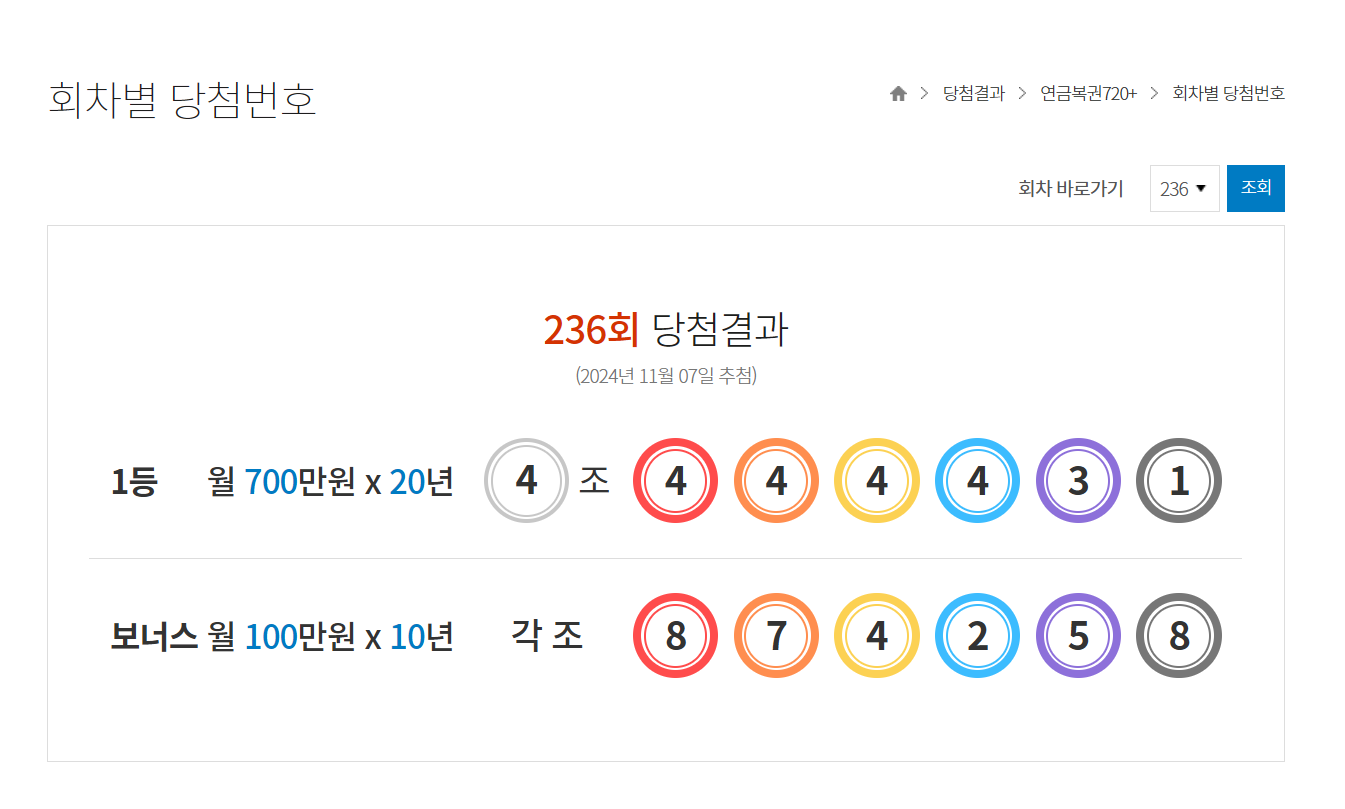Click the dropdown arrow next to 236
The width and height of the screenshot is (1345, 809).
pos(1201,188)
